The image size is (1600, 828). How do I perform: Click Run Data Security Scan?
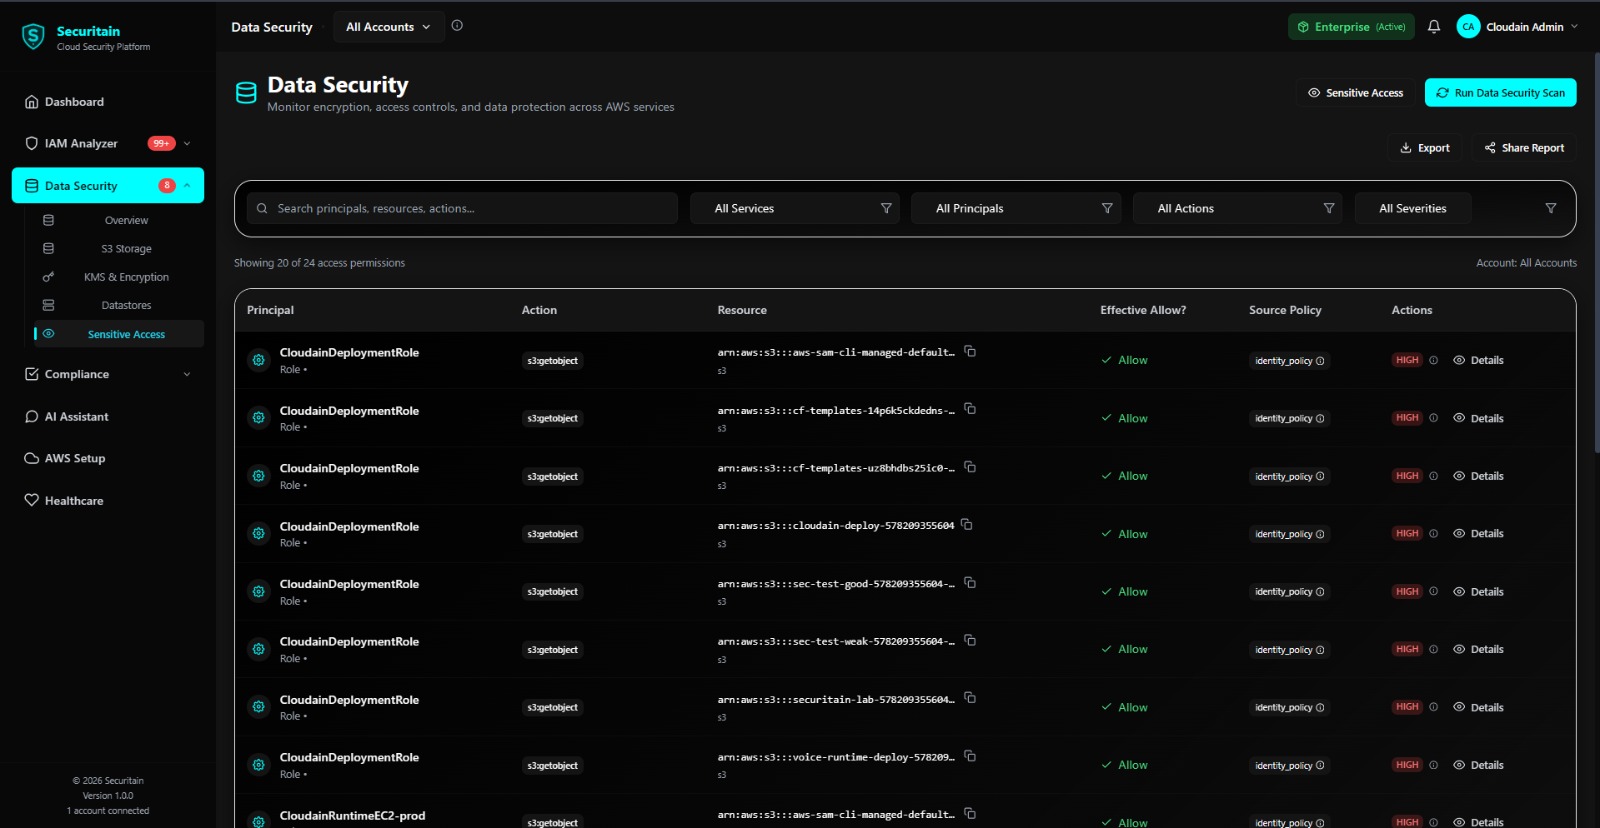[1500, 92]
